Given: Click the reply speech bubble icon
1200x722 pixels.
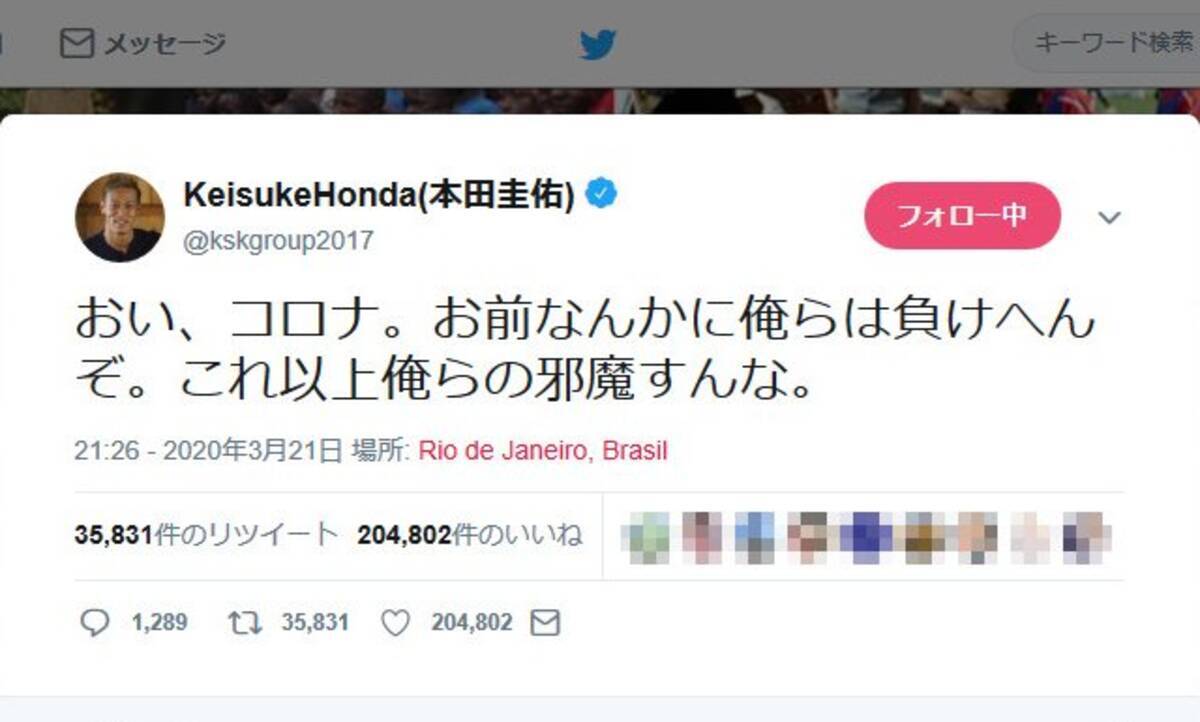Looking at the screenshot, I should pos(94,624).
